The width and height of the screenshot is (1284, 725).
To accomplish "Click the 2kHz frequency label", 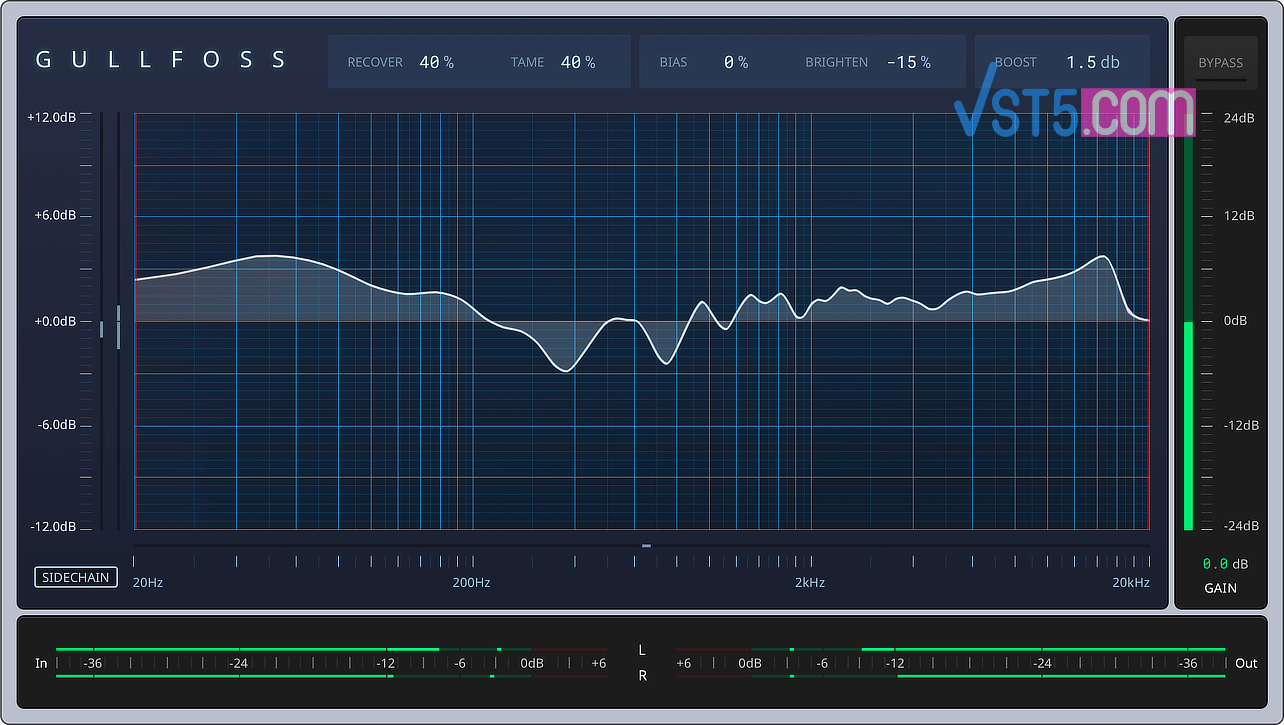I will pos(810,582).
